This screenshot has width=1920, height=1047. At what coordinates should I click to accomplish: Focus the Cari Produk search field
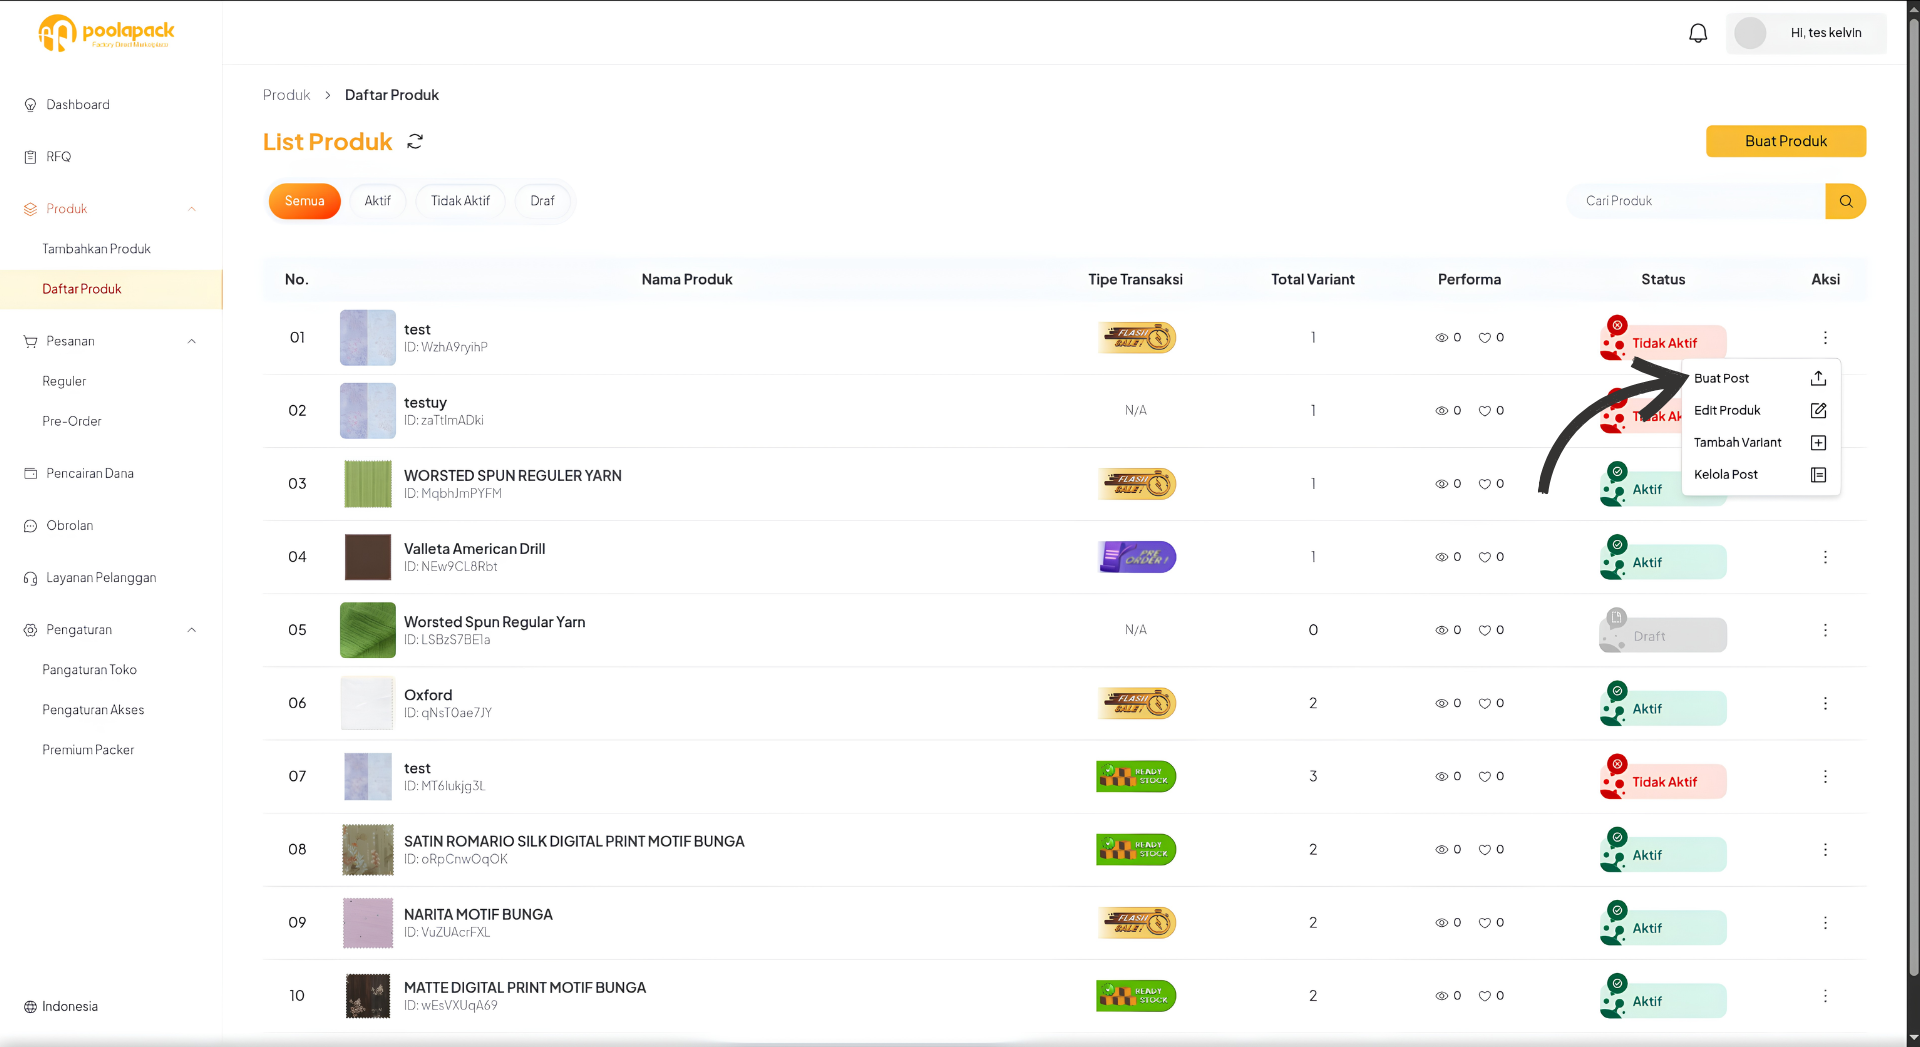[x=1696, y=201]
